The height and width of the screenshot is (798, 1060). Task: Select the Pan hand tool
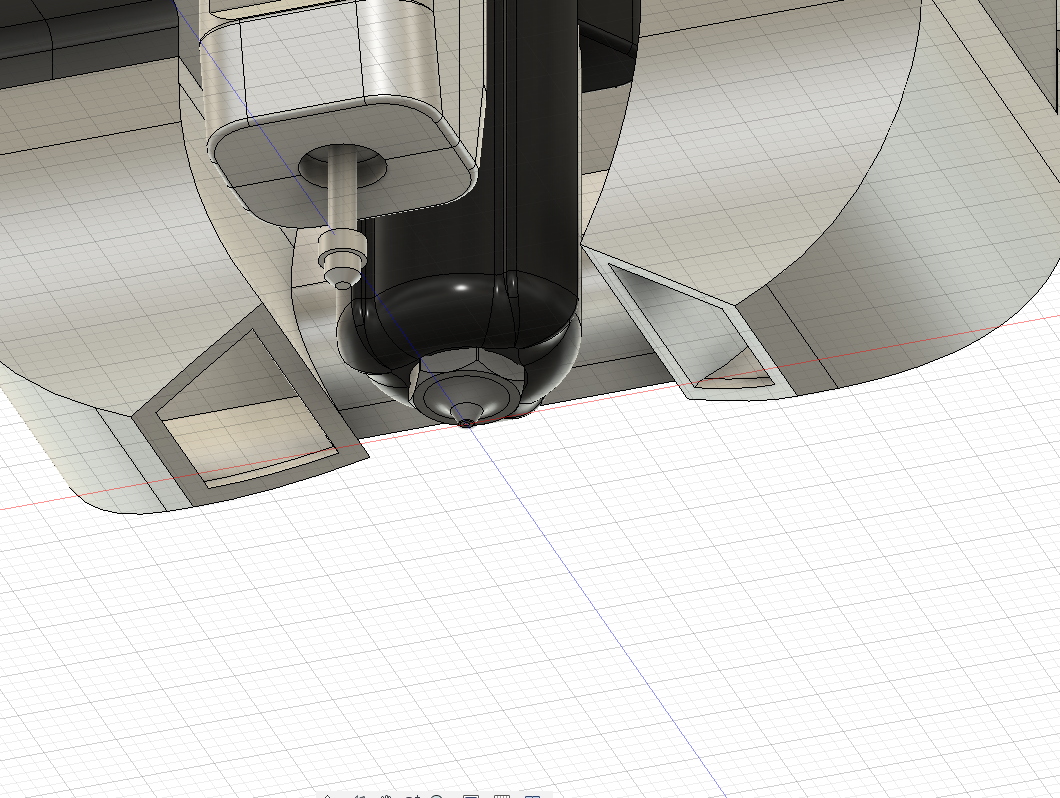tap(386, 796)
